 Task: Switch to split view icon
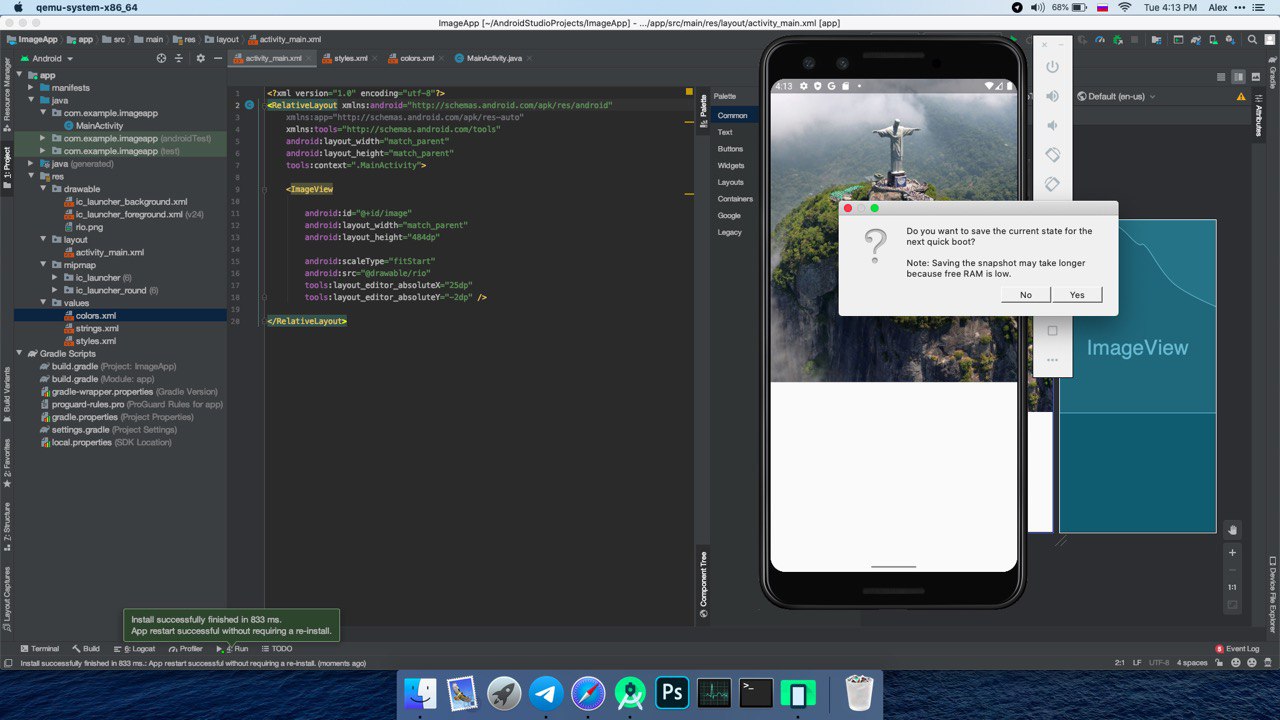pos(1239,77)
